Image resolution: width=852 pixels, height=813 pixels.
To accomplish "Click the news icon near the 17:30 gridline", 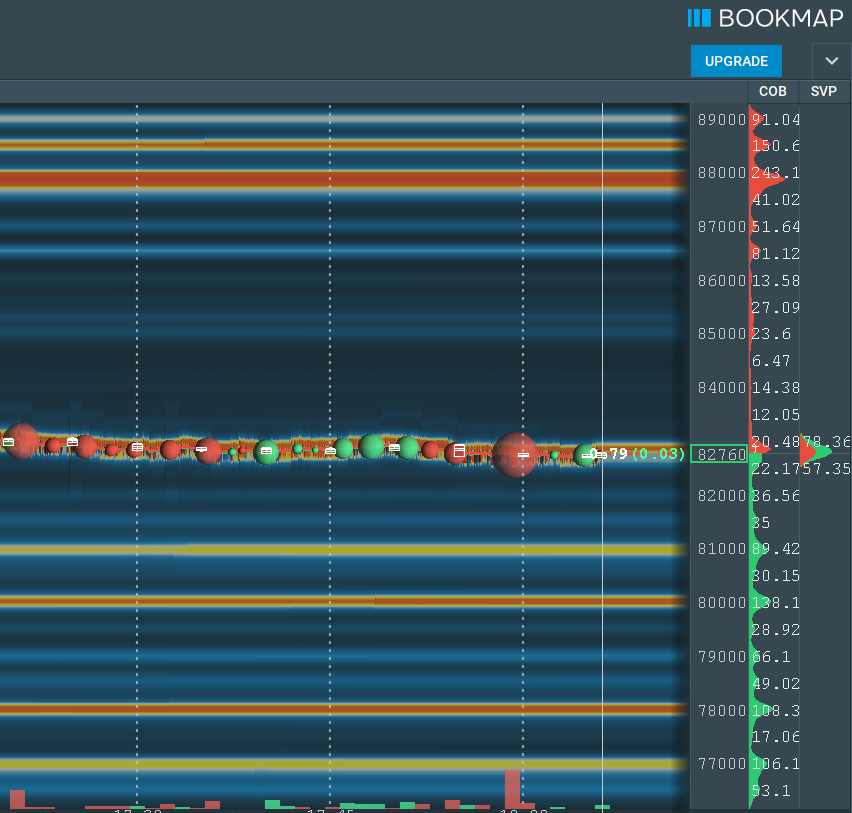I will [x=136, y=448].
